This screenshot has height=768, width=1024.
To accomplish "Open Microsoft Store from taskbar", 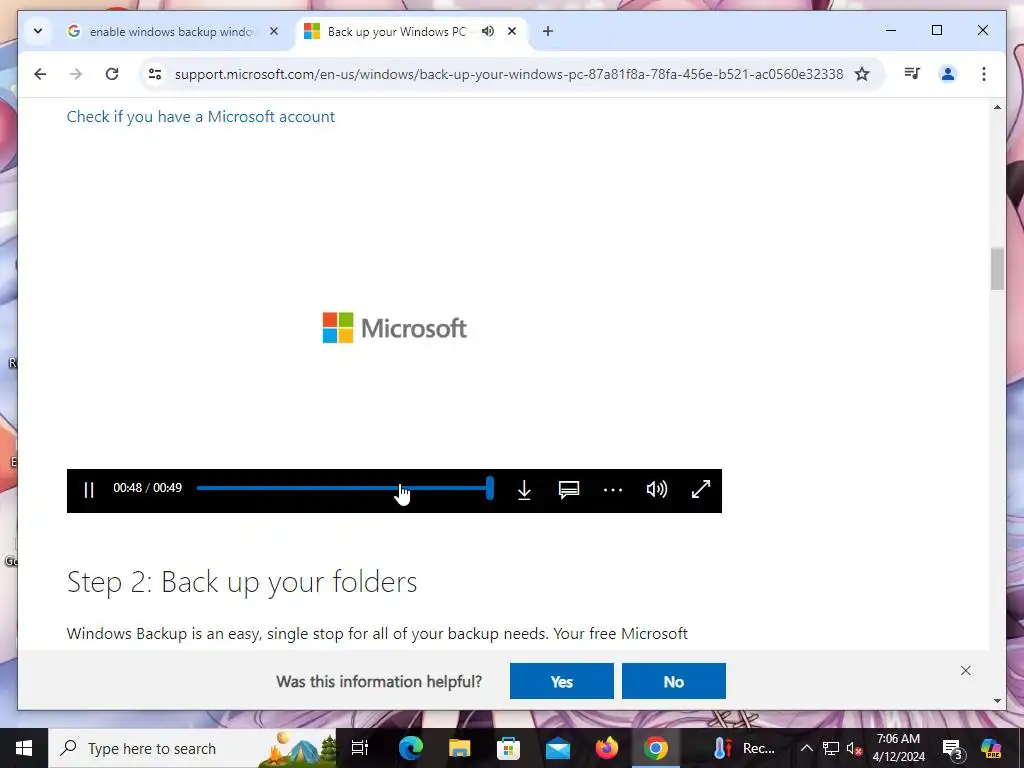I will coord(508,748).
